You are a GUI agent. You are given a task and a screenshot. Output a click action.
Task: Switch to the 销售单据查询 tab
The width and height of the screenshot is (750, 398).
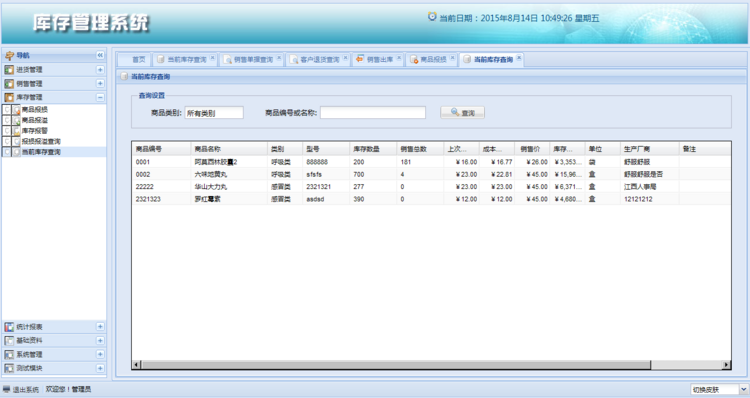[253, 60]
